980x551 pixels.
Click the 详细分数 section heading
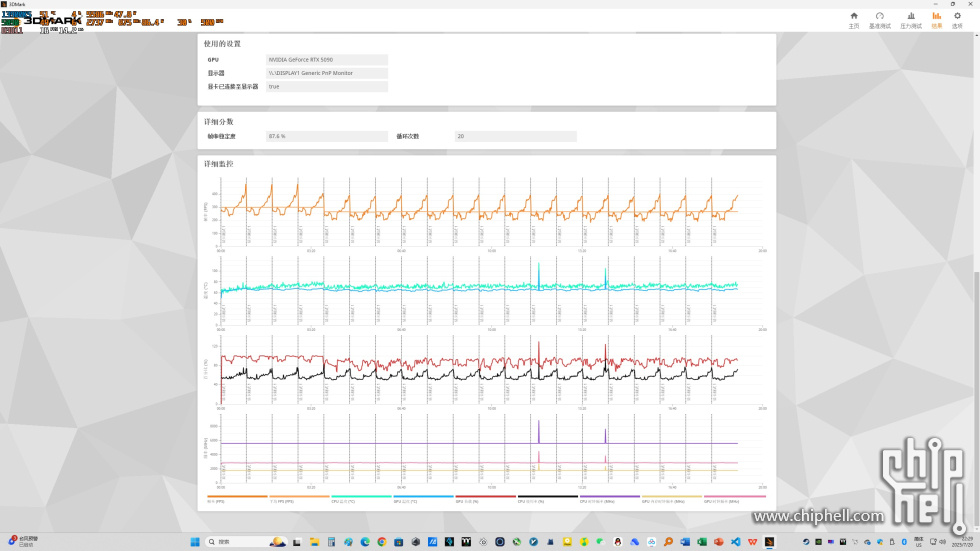point(218,122)
